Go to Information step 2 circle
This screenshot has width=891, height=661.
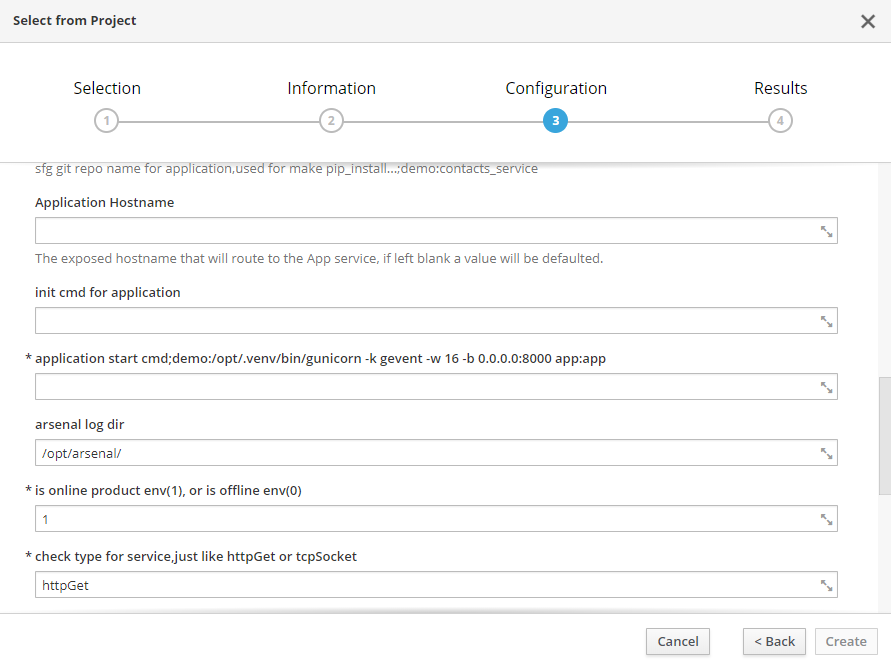331,121
